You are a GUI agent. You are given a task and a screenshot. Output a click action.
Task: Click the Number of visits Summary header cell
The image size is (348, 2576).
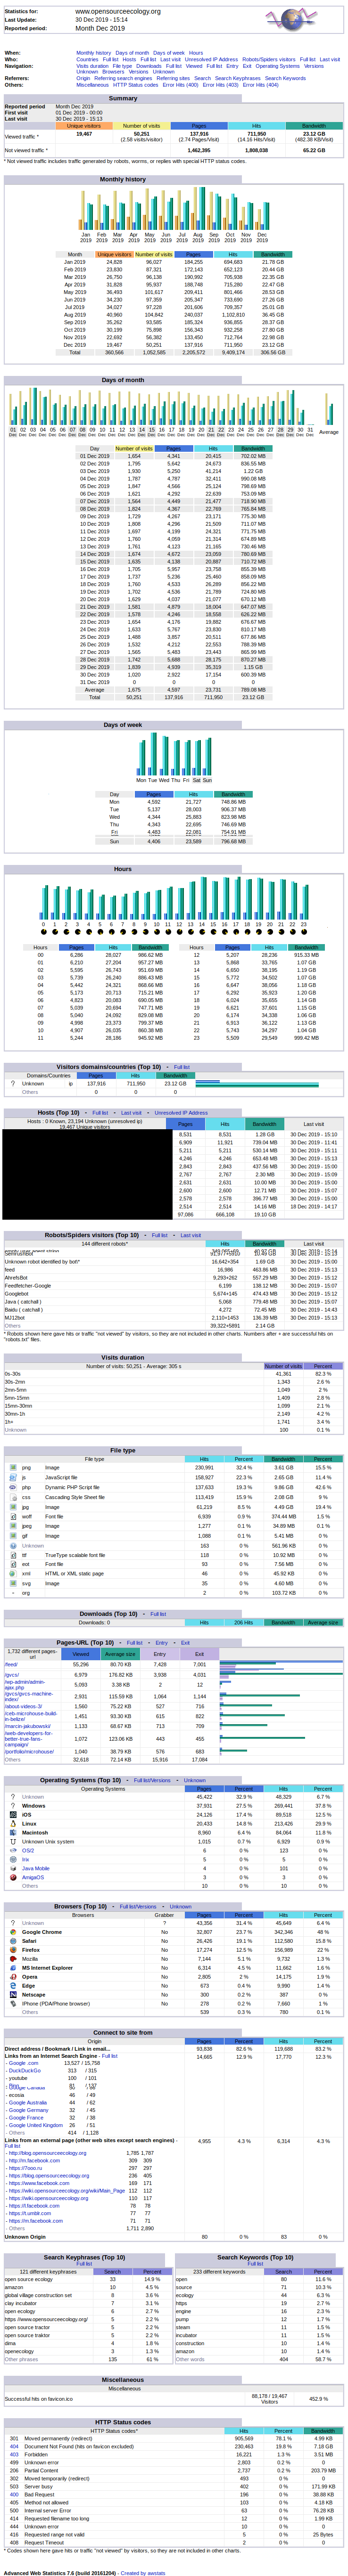(141, 126)
